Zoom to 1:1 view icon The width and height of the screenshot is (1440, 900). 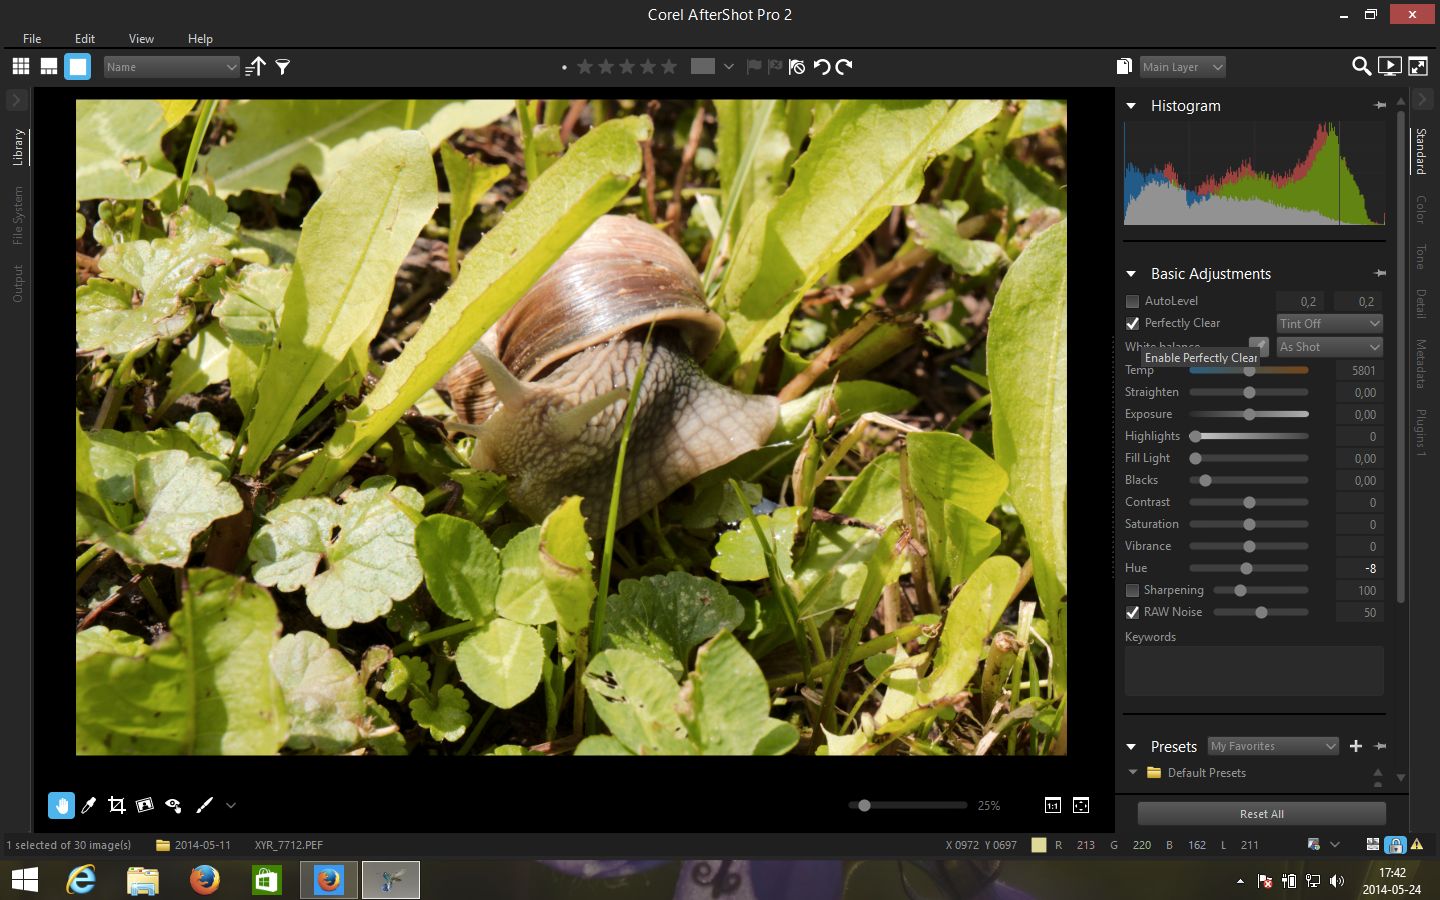tap(1052, 805)
